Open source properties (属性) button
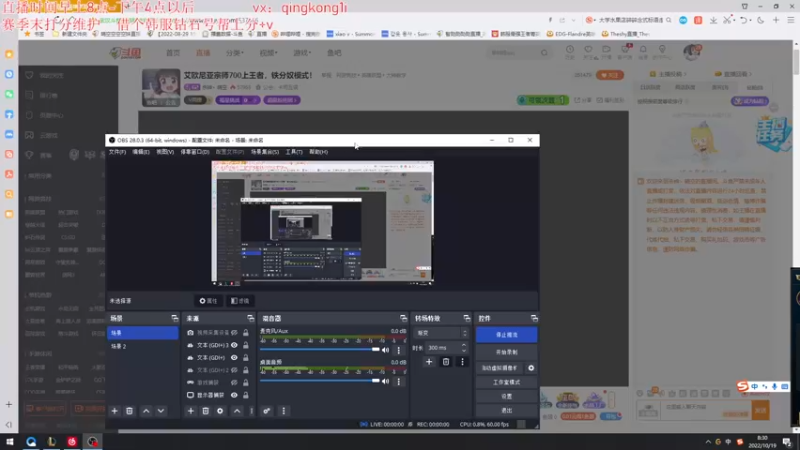Image resolution: width=800 pixels, height=450 pixels. [x=208, y=301]
